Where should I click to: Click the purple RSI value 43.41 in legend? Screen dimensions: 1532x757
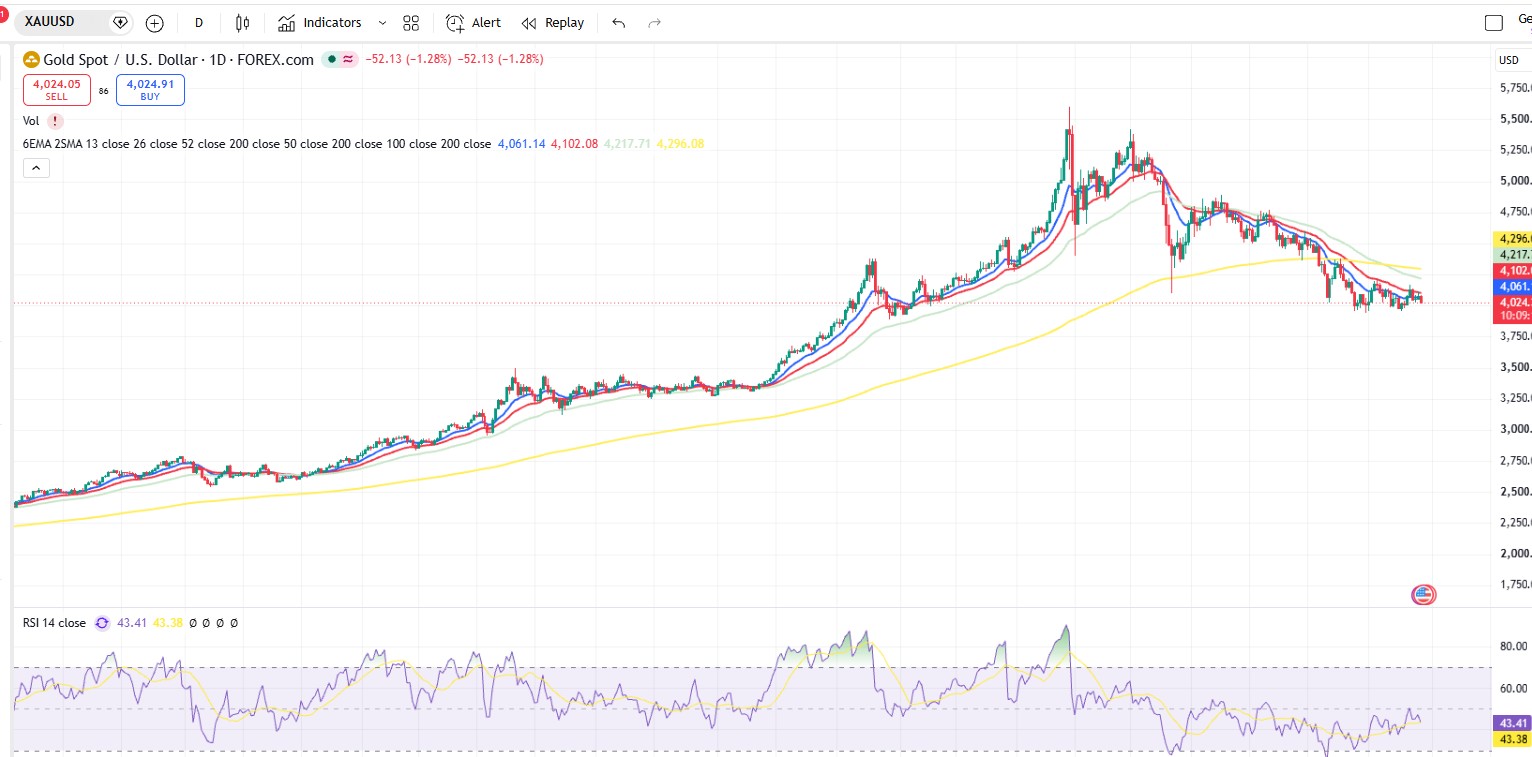(x=132, y=623)
